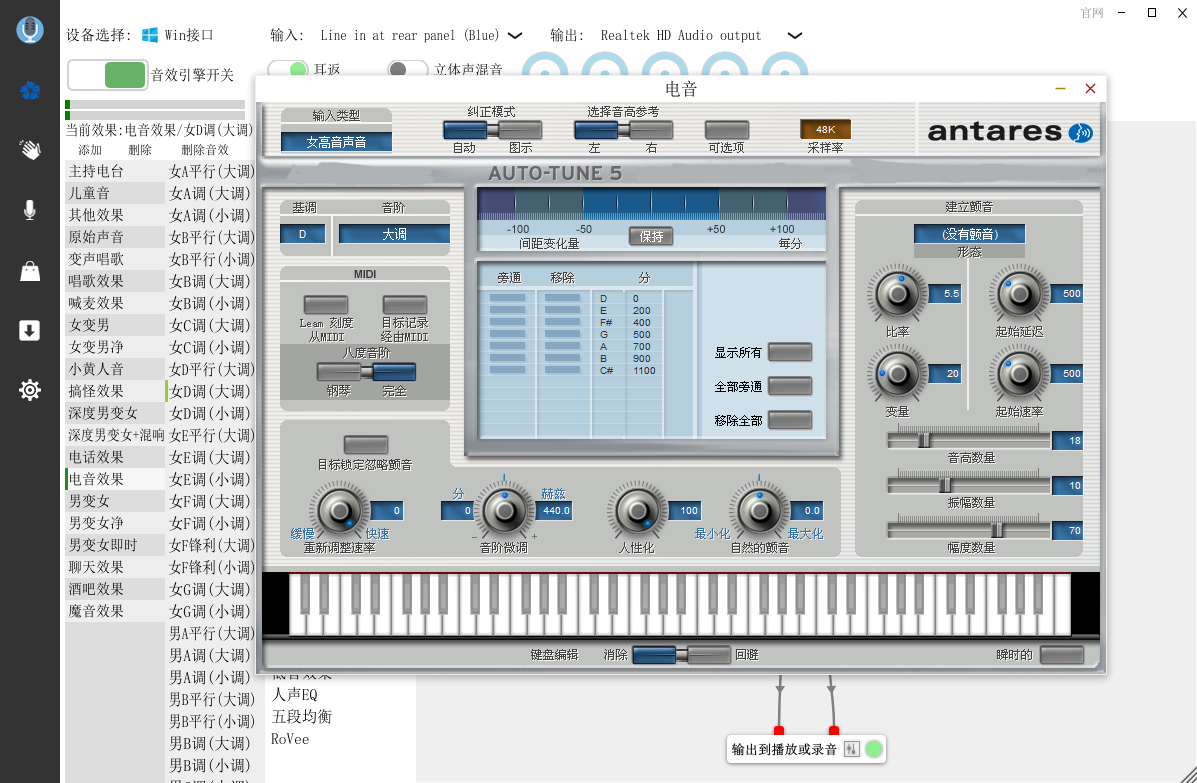
Task: Select RoVee in effects list
Action: 290,739
